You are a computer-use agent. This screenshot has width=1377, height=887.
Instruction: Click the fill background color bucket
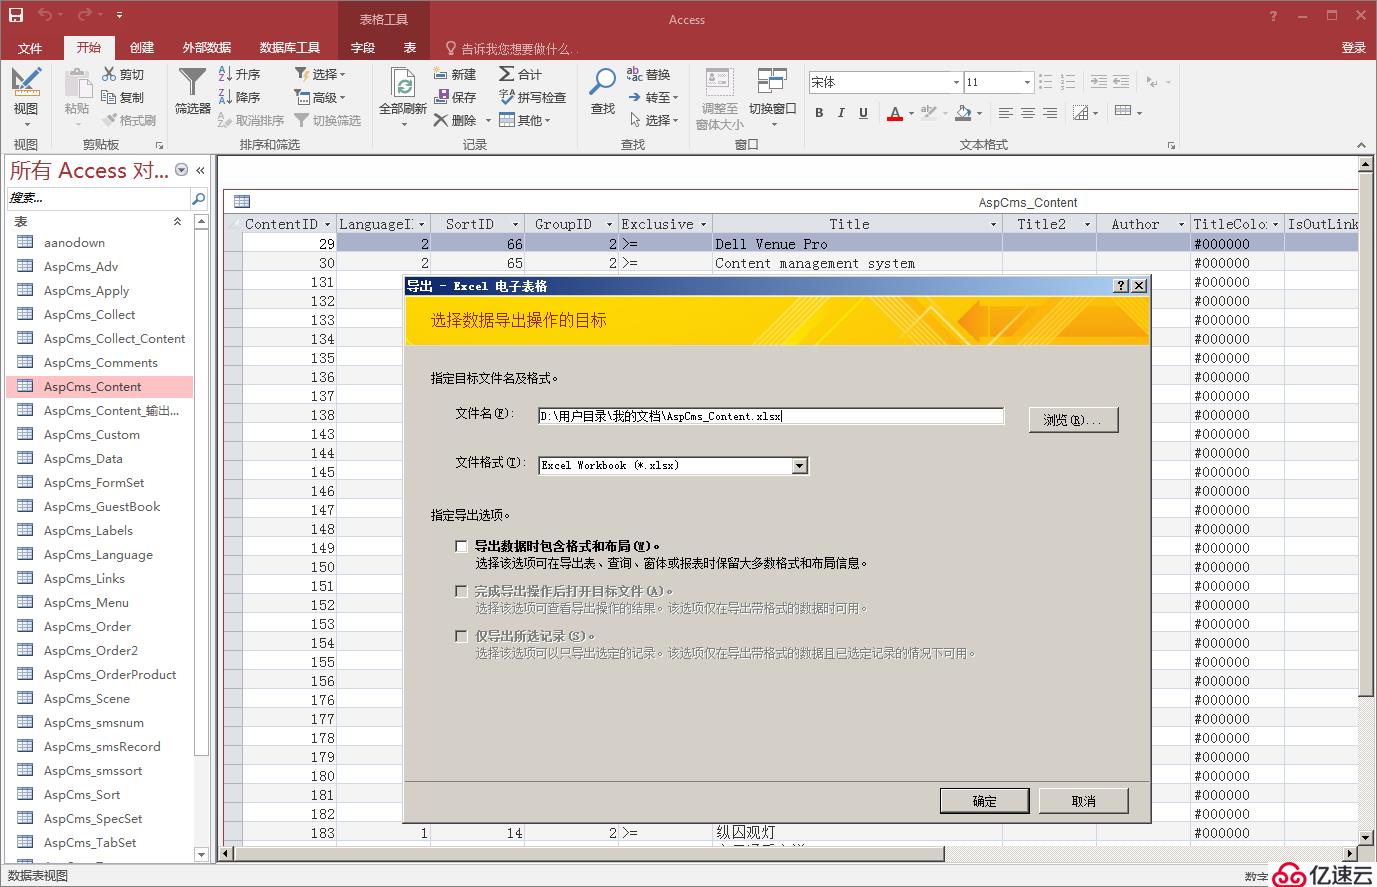[x=963, y=113]
